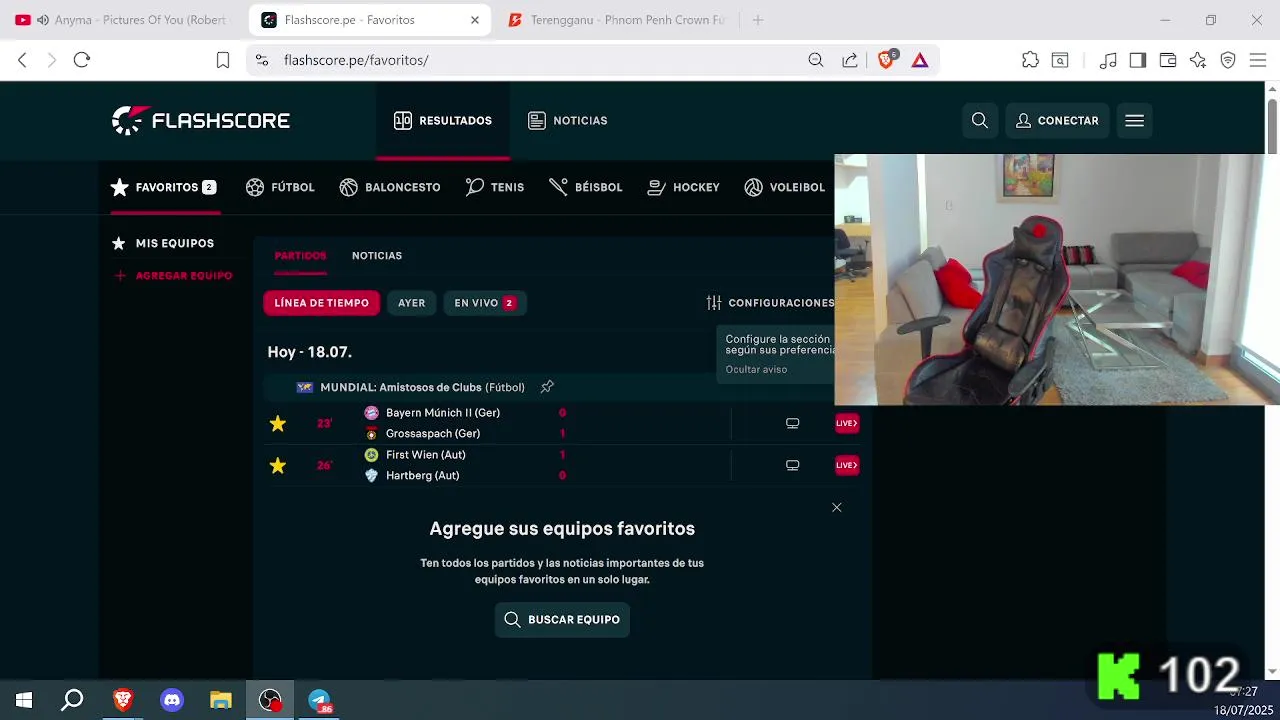Open the Flashscore hamburger menu
Viewport: 1280px width, 720px height.
click(1134, 121)
